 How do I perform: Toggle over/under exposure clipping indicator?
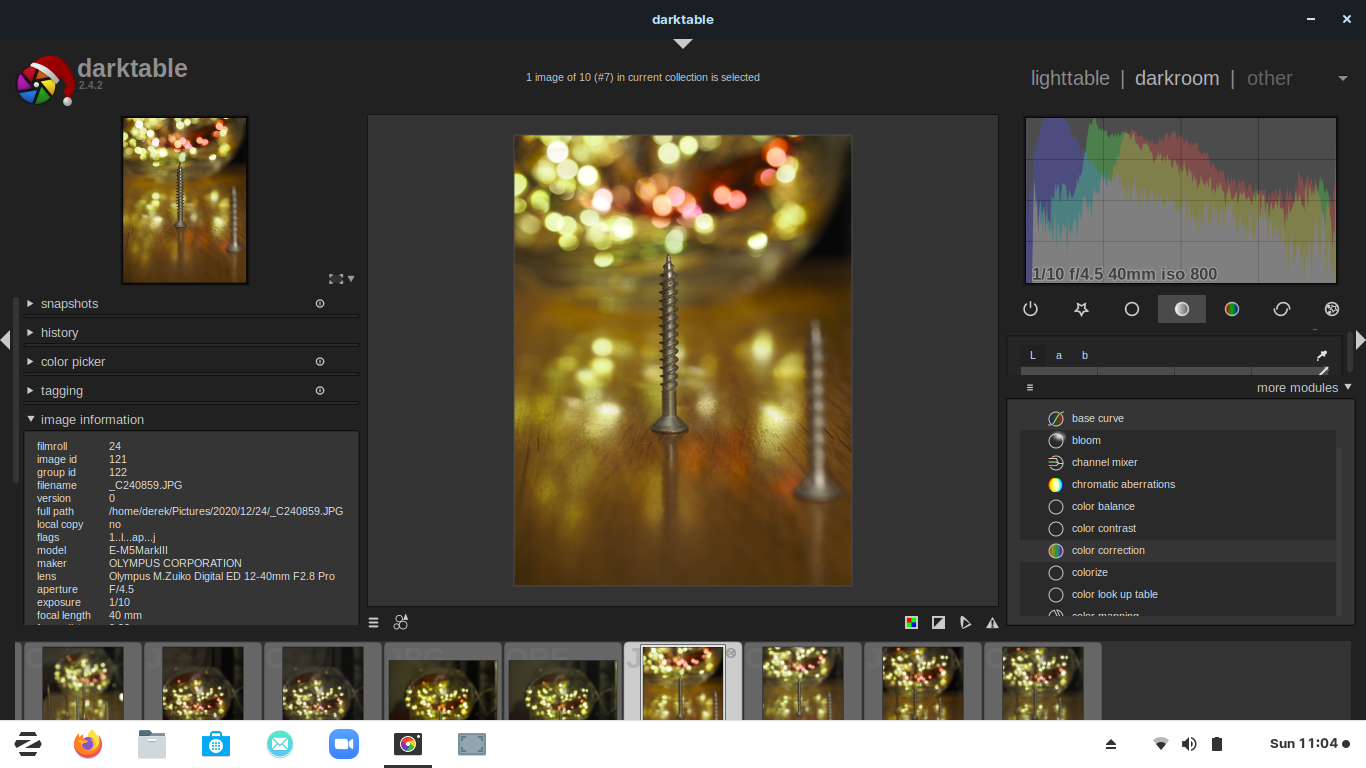(938, 622)
